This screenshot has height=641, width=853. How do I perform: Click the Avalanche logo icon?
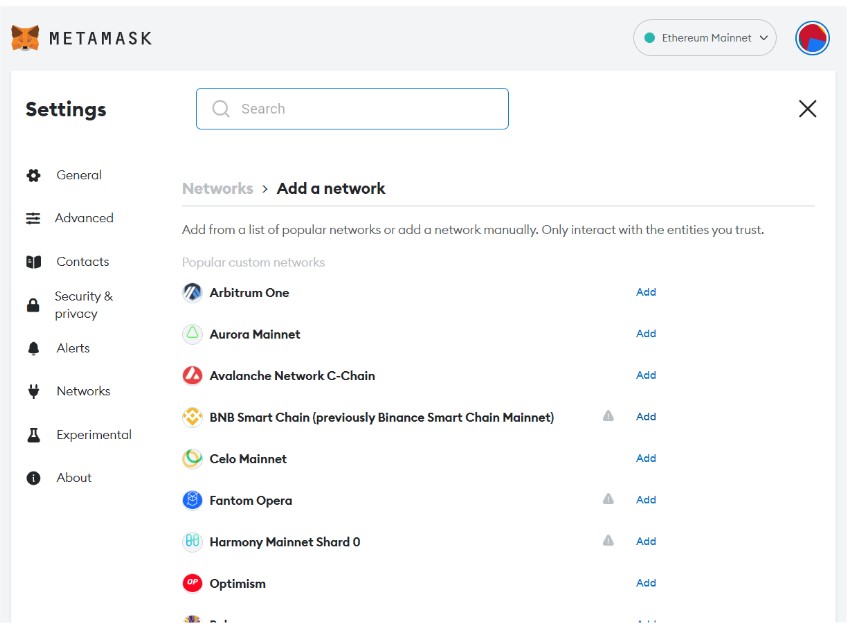(x=192, y=375)
